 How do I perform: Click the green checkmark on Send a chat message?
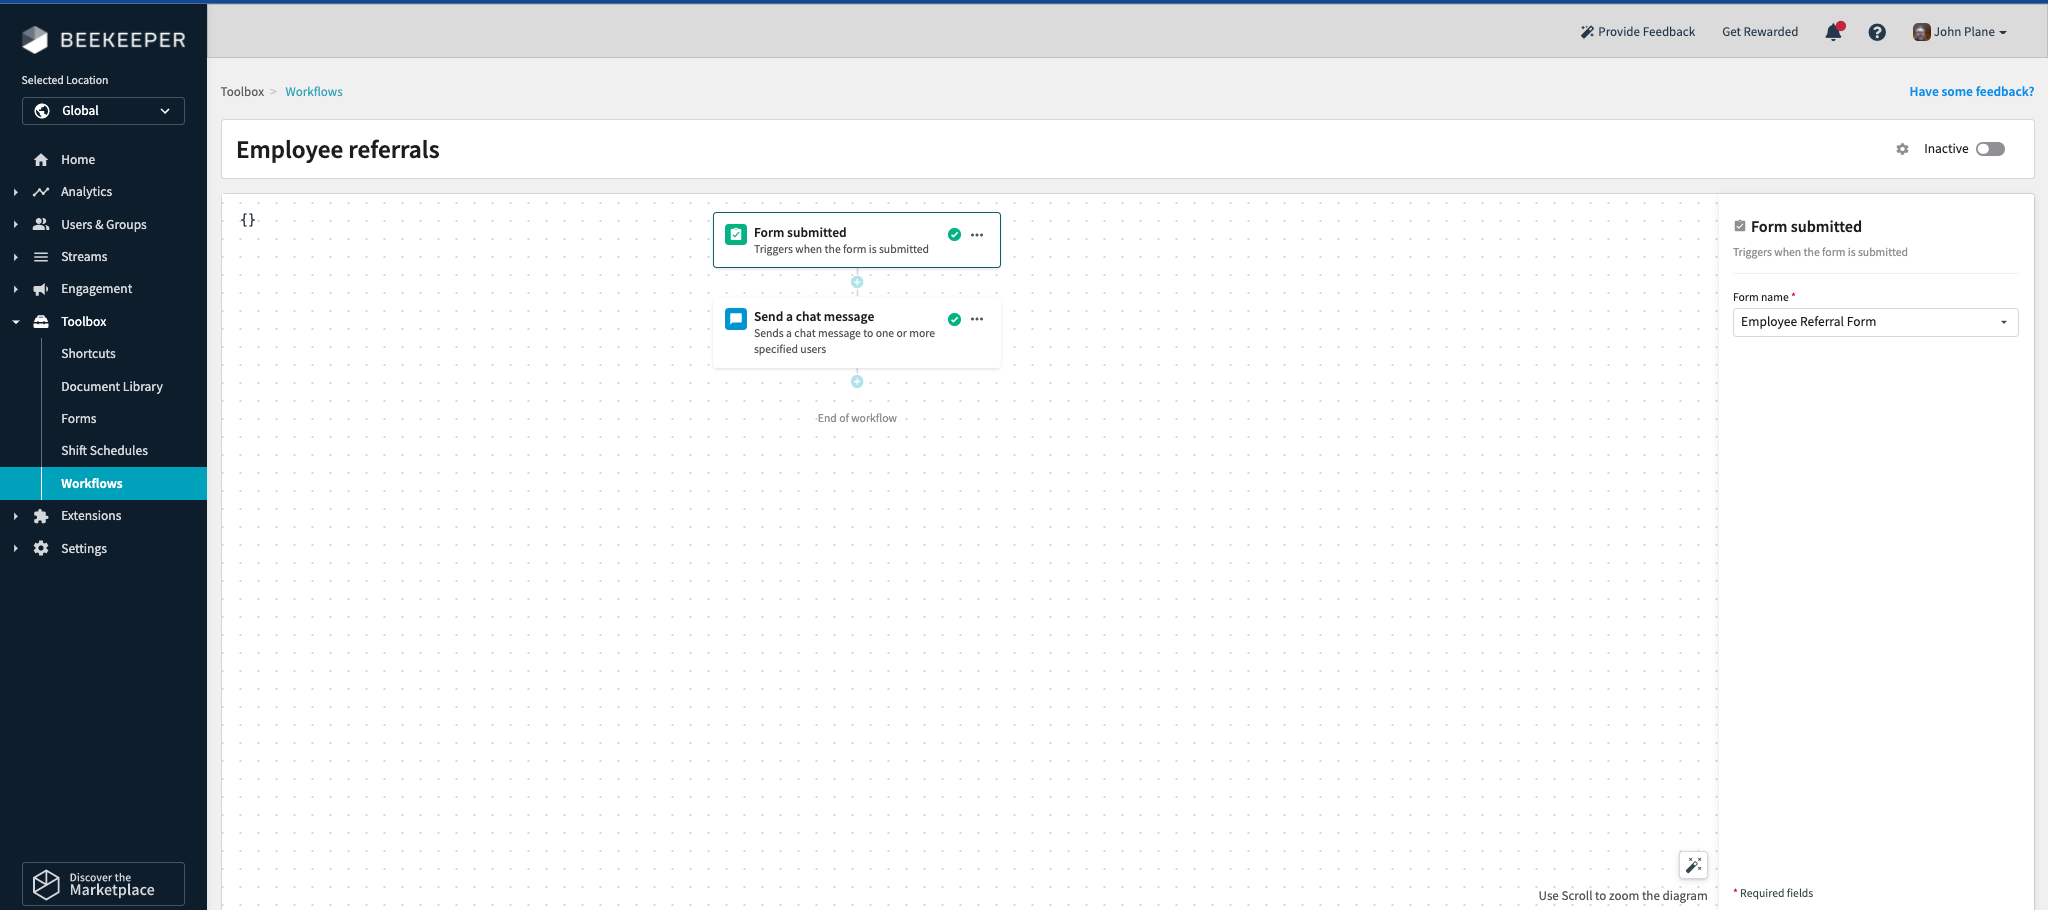pyautogui.click(x=954, y=319)
